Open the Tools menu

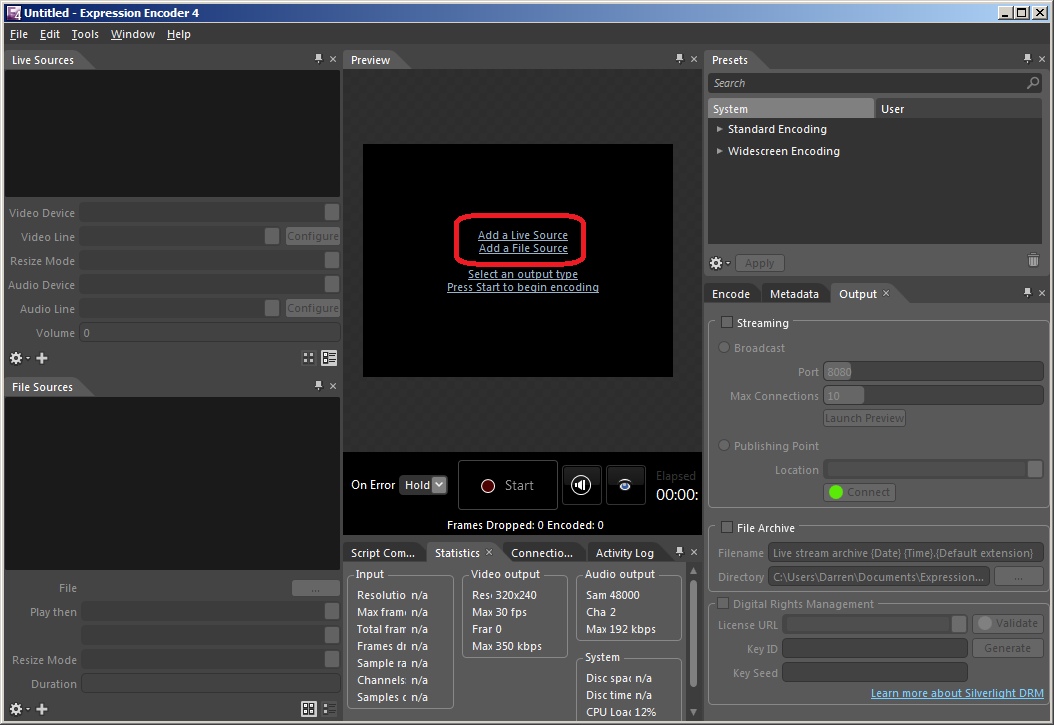pyautogui.click(x=85, y=34)
